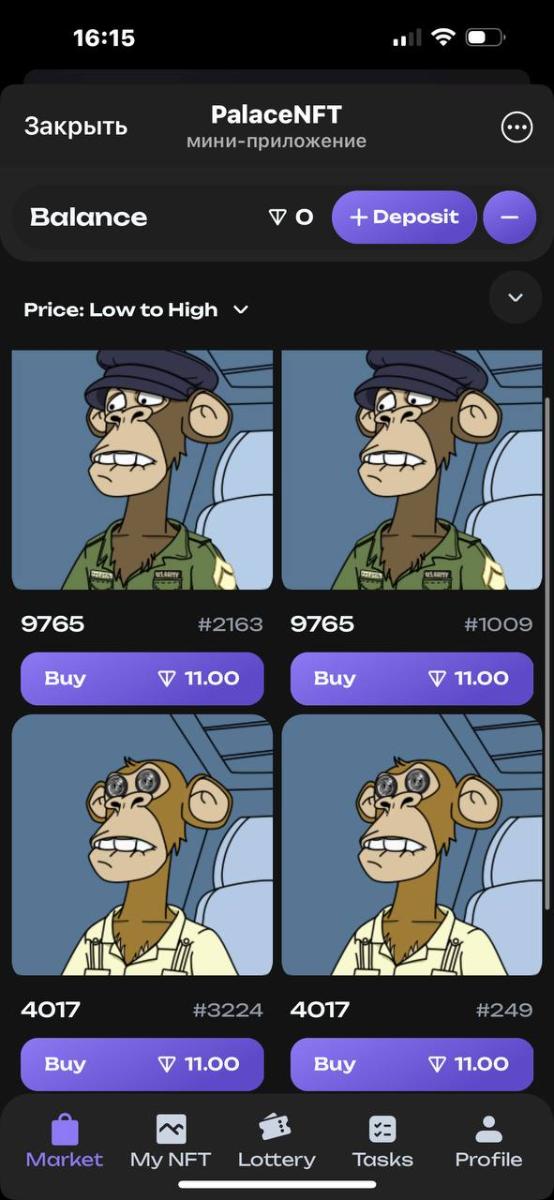Screen dimensions: 554x1200
Task: Open the Lottery ticket icon
Action: coord(276,1128)
